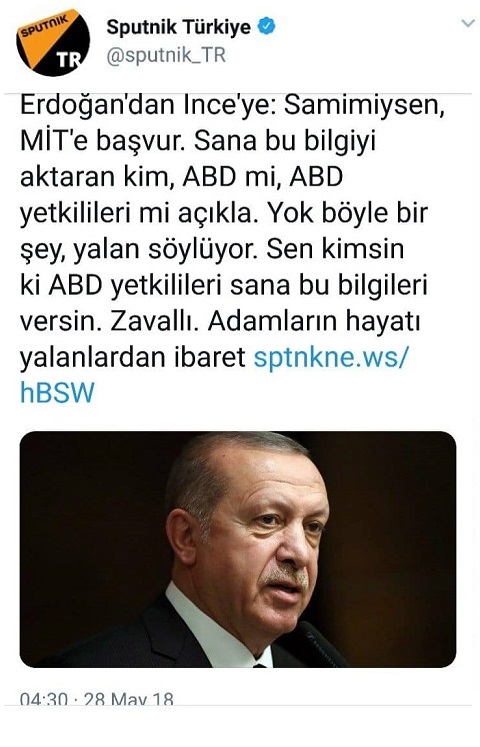Click the TR letters in avatar

(x=69, y=60)
